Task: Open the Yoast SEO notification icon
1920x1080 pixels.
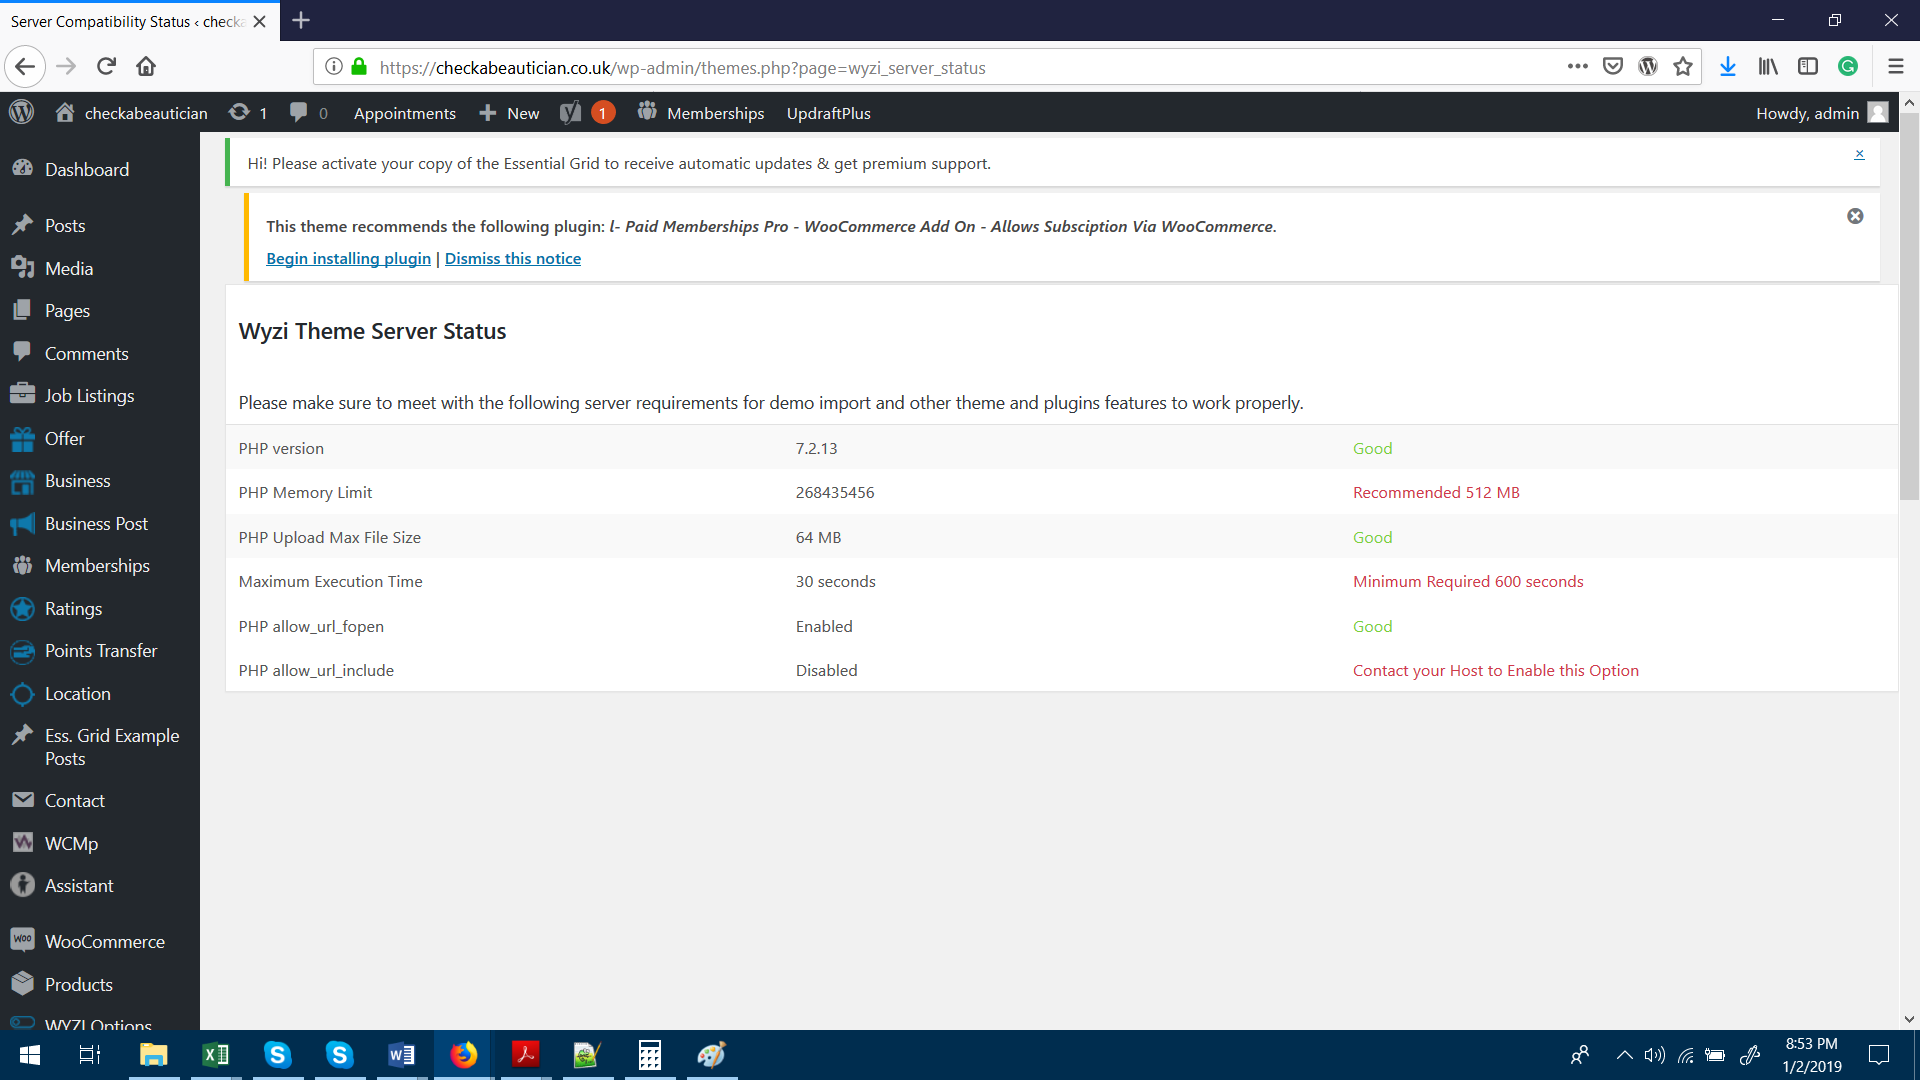Action: 585,112
